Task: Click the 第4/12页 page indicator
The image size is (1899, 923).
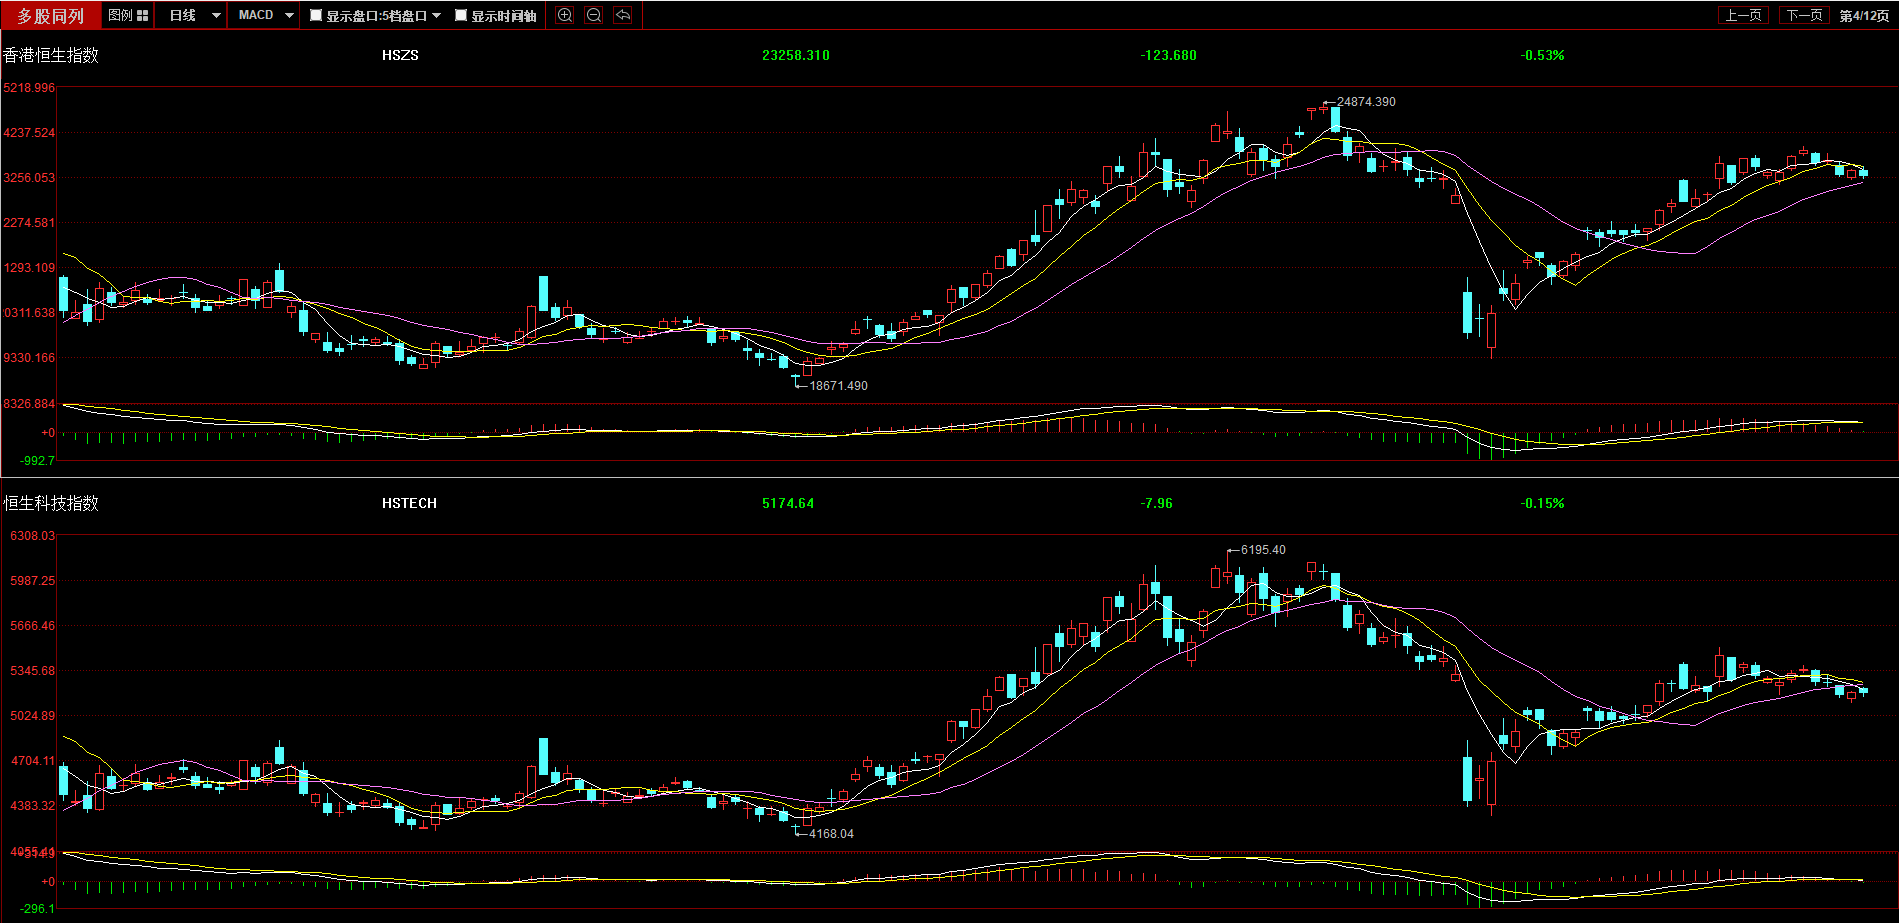Action: click(1864, 16)
